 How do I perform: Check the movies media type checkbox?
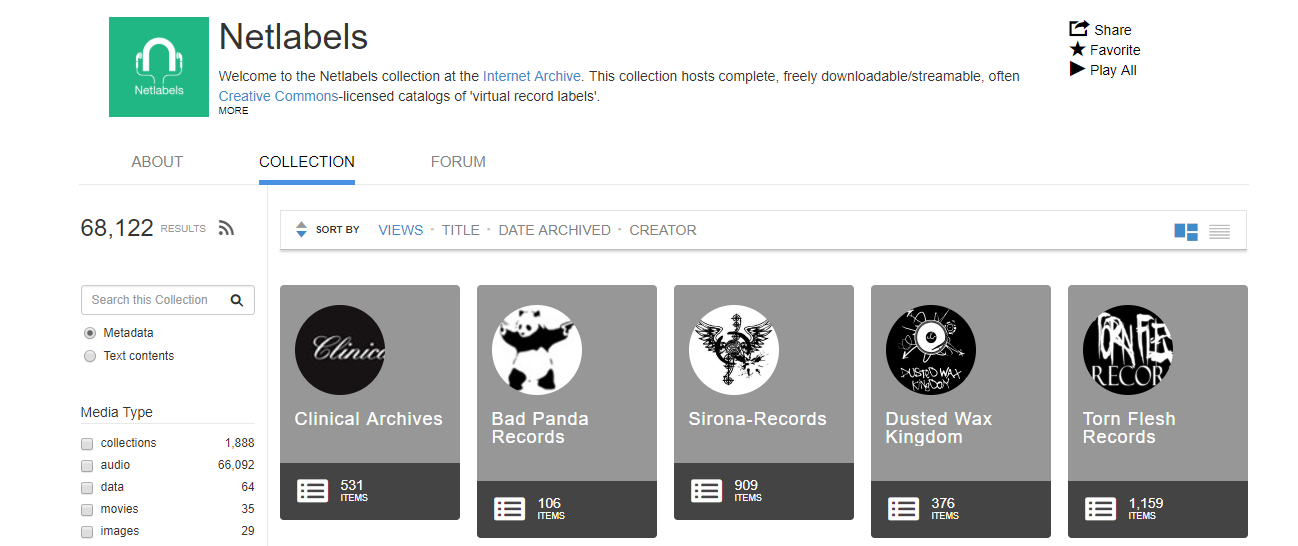[x=87, y=509]
